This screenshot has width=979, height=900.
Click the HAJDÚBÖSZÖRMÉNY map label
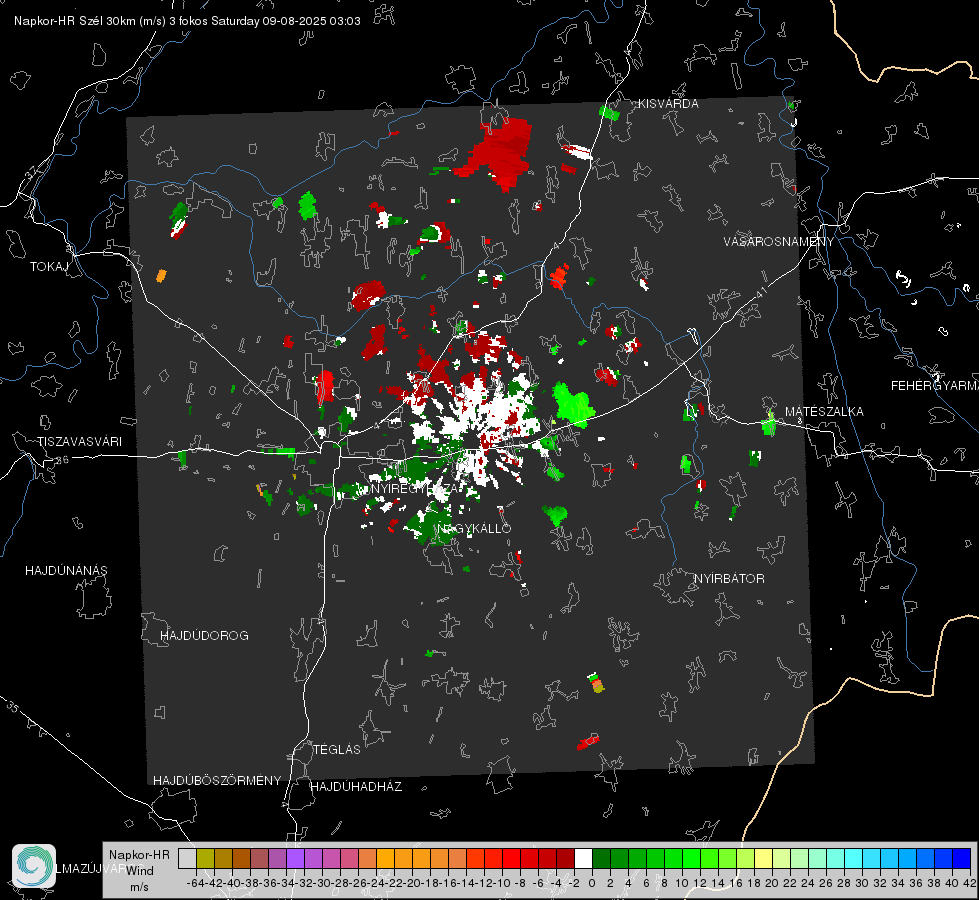tap(217, 781)
